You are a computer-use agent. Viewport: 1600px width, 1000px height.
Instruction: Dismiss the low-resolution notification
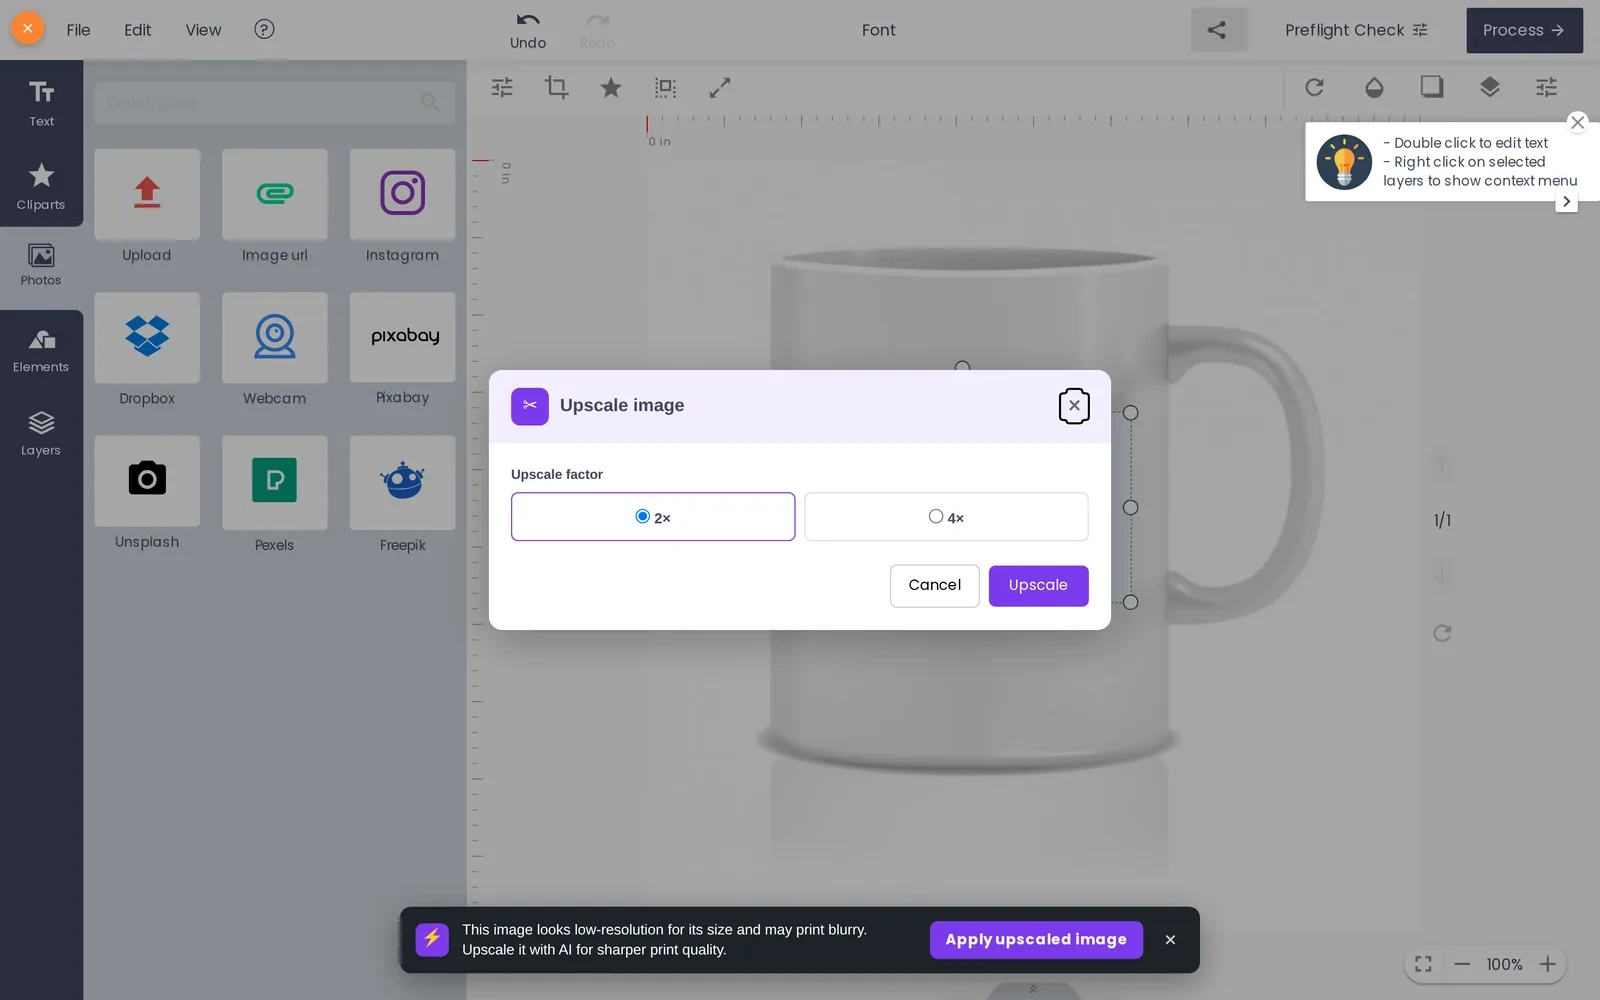click(x=1170, y=939)
